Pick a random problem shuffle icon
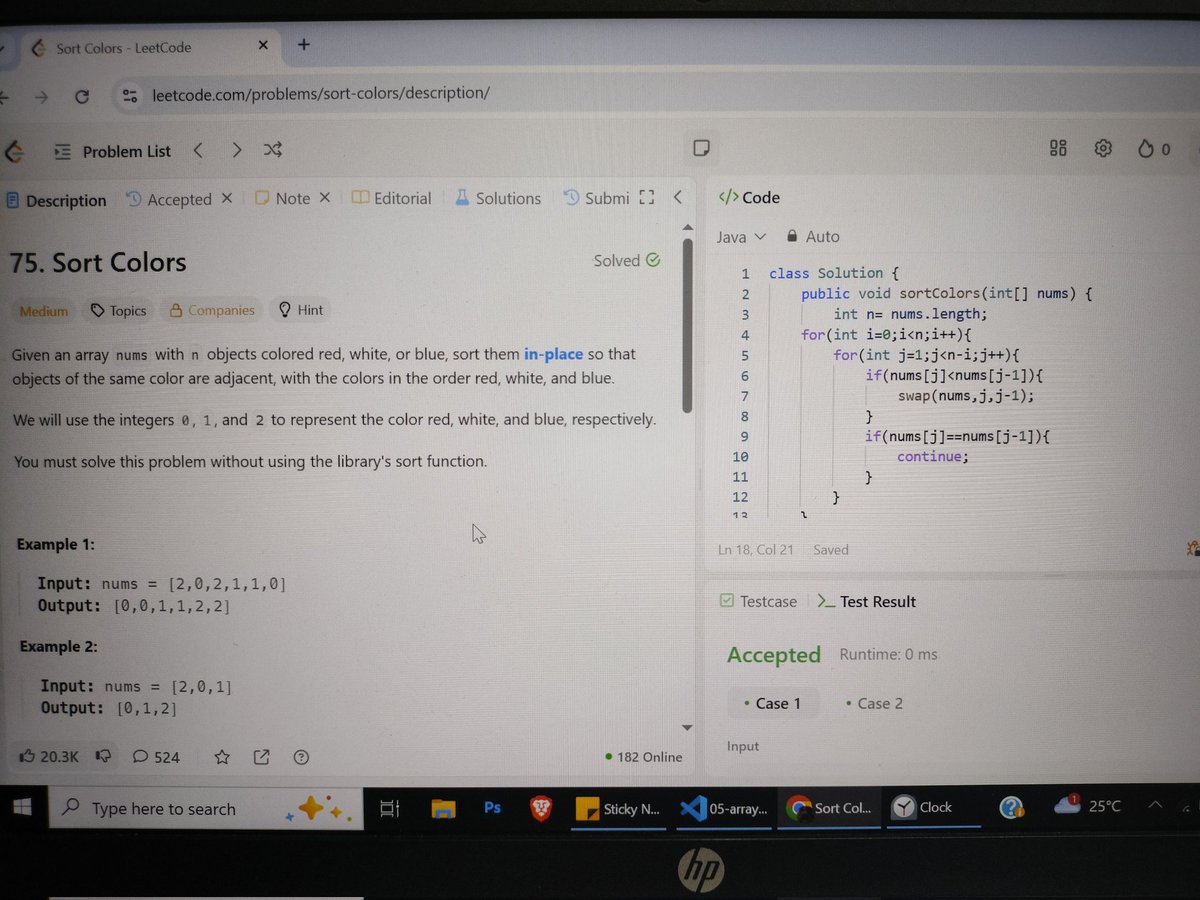This screenshot has height=900, width=1200. pos(273,151)
